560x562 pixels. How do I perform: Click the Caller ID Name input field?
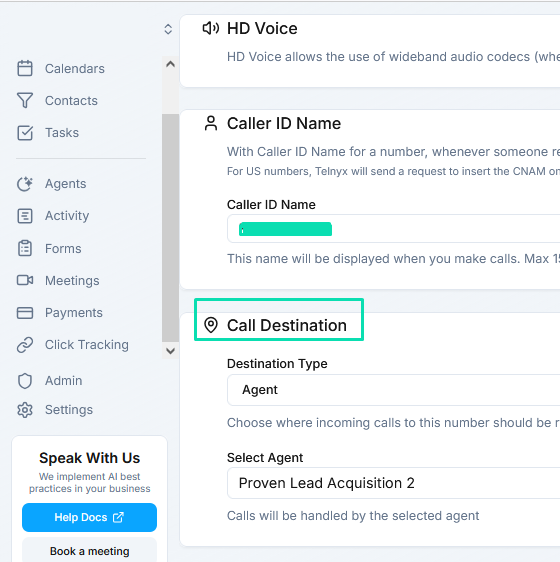(393, 229)
